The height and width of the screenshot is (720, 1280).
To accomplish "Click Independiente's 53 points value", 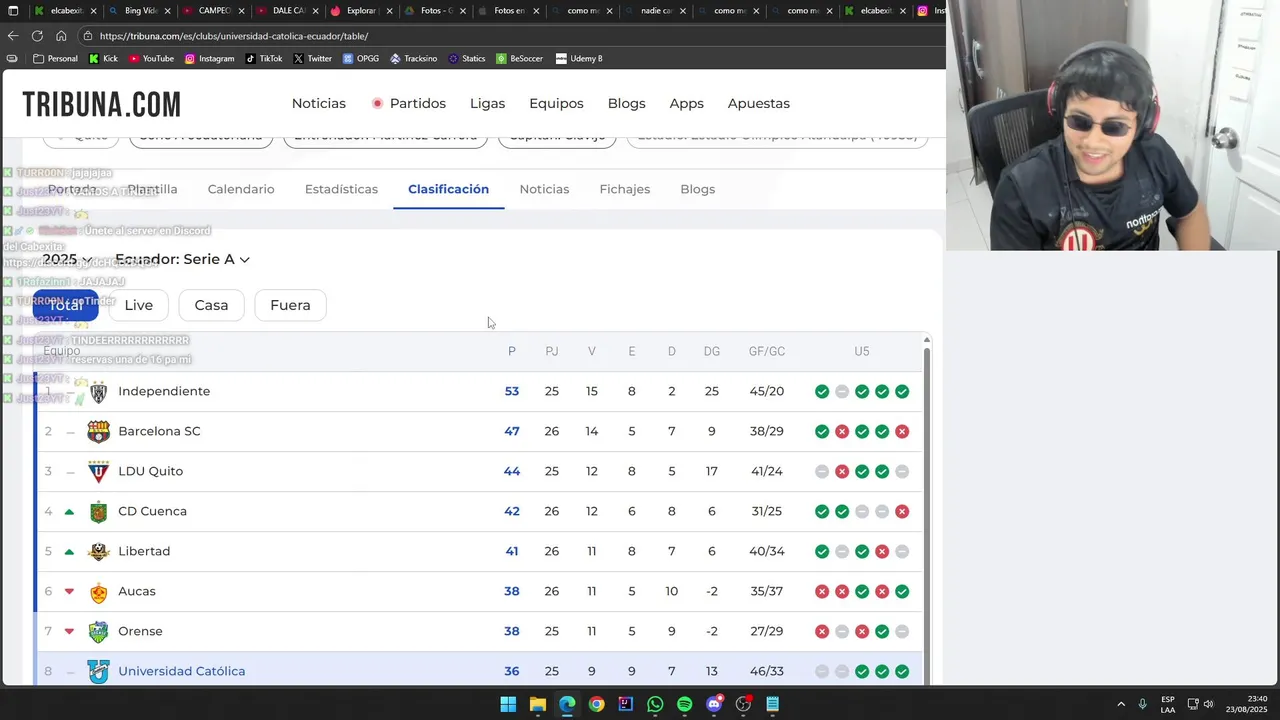I will (x=512, y=391).
